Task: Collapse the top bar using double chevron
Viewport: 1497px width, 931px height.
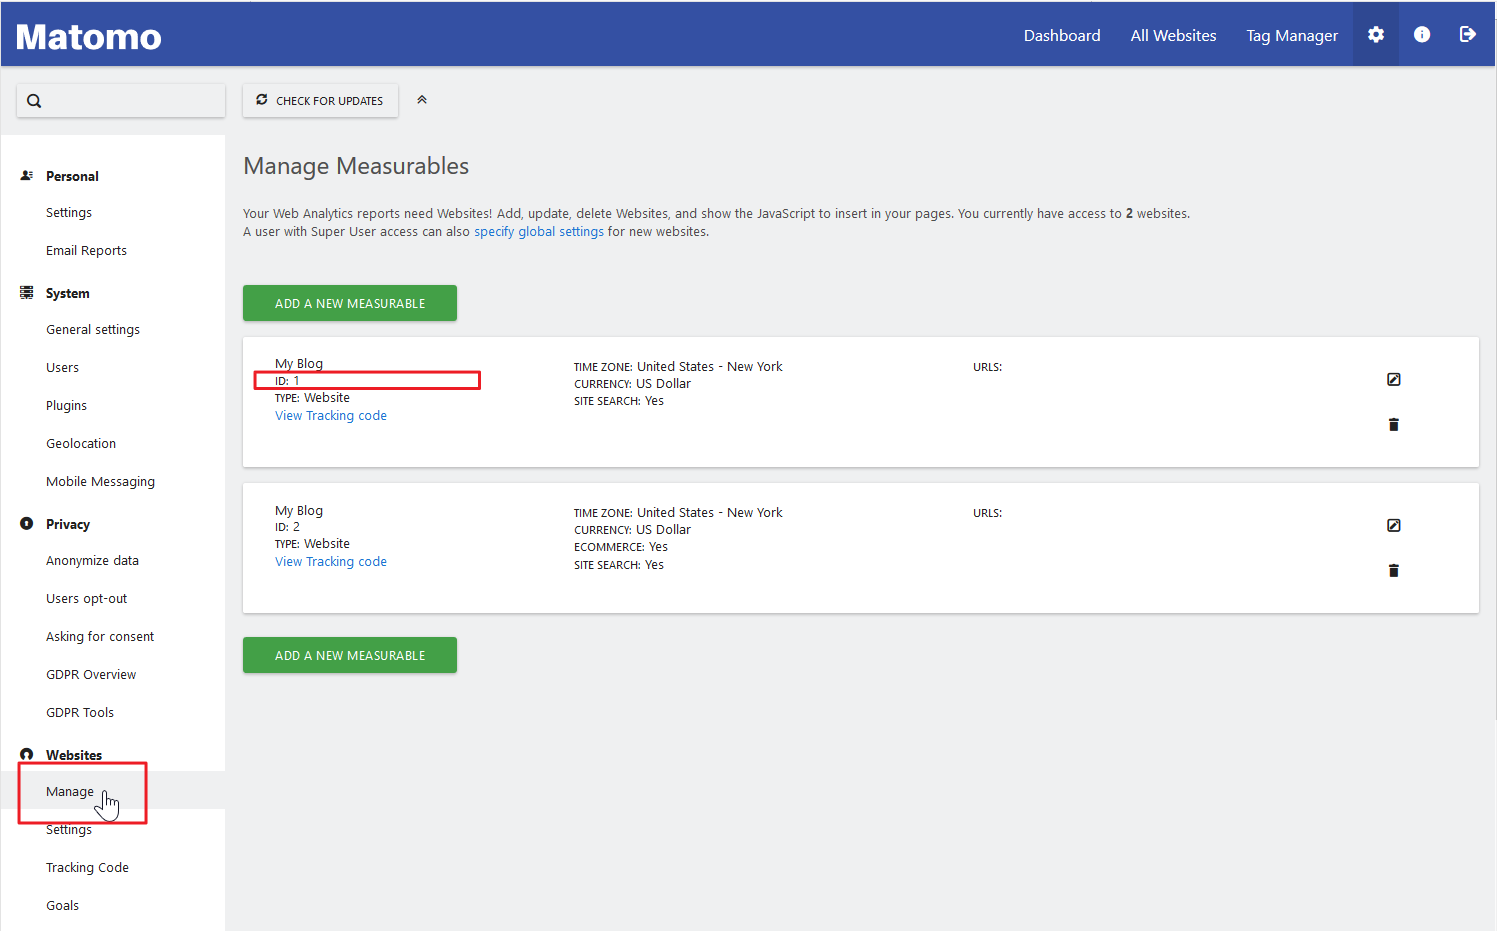Action: pyautogui.click(x=422, y=100)
